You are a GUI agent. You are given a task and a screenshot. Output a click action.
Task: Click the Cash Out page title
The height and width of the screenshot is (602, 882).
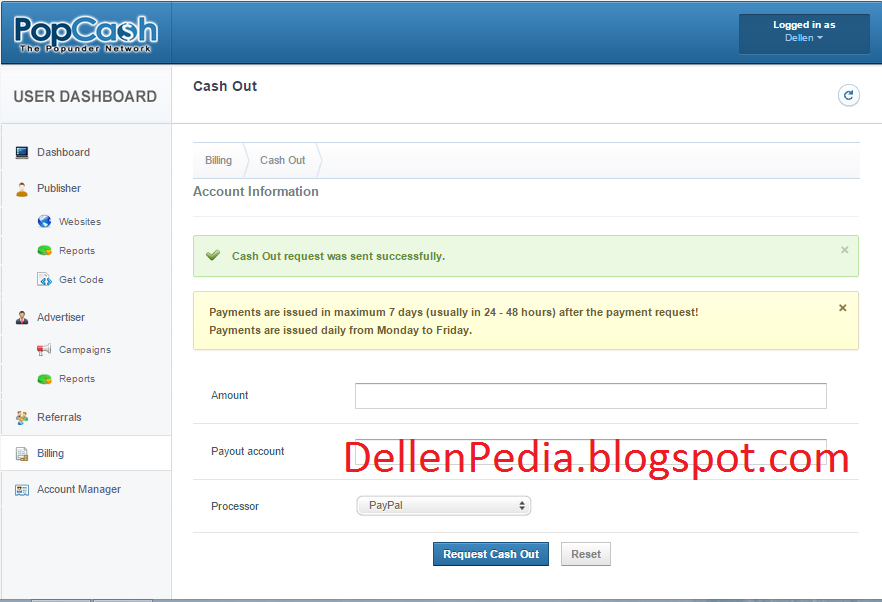click(225, 86)
